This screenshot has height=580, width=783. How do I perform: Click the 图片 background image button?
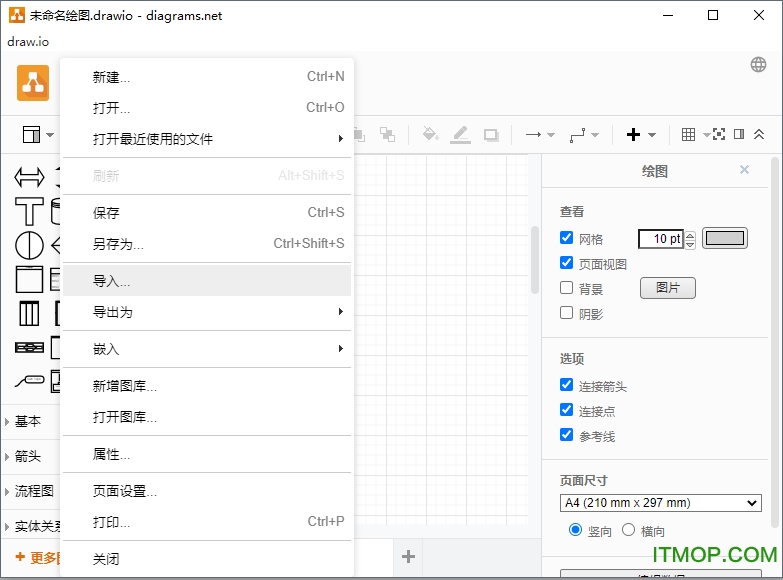(668, 288)
